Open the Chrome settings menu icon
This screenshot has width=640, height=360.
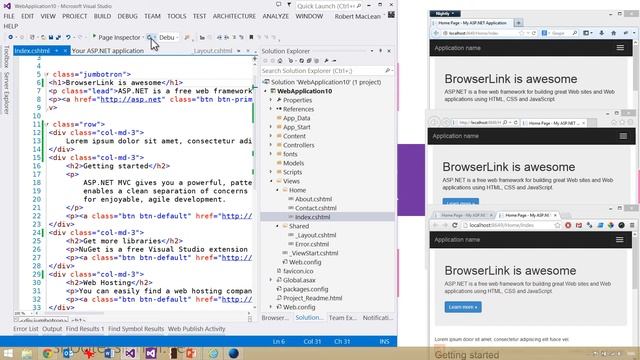tap(632, 225)
